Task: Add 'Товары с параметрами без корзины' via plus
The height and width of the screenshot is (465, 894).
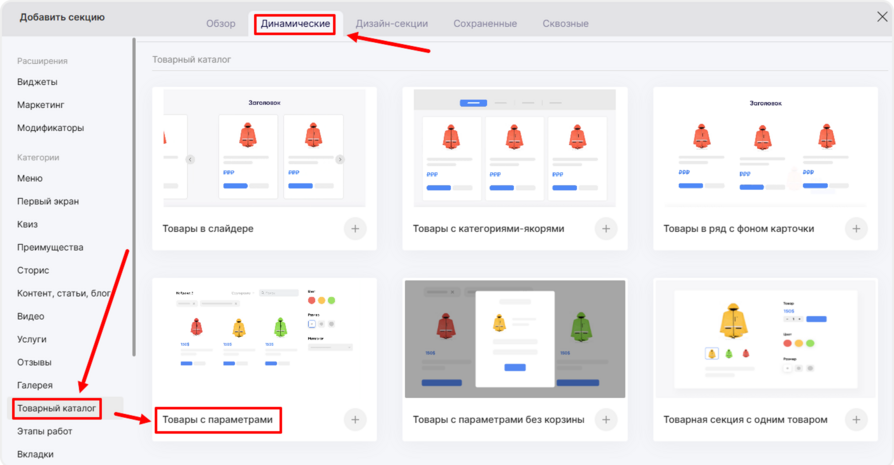Action: (605, 420)
